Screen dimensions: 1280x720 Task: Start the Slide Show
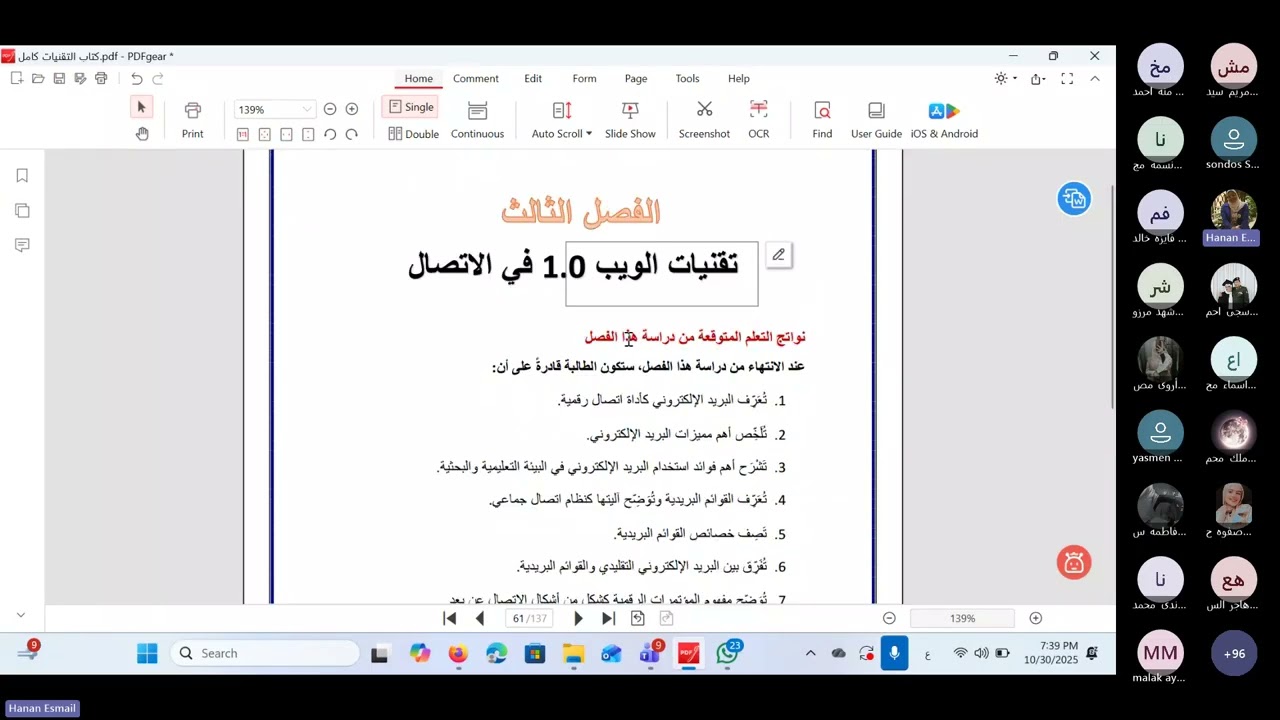(630, 119)
